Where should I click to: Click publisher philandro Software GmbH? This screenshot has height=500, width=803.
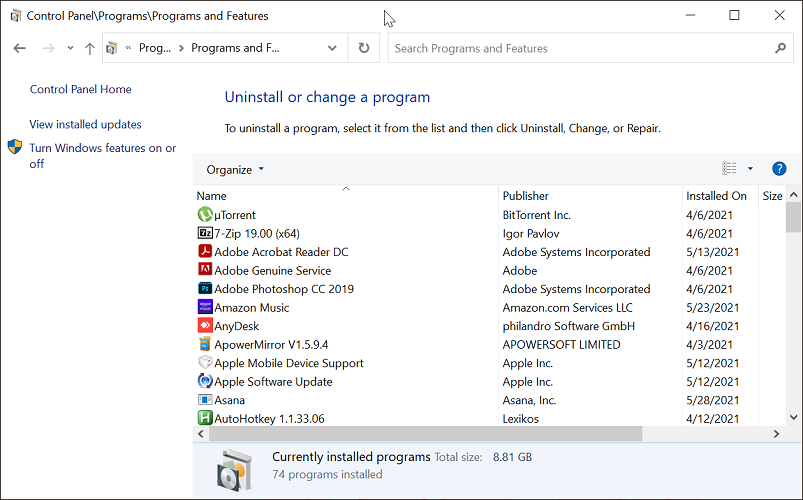[568, 326]
